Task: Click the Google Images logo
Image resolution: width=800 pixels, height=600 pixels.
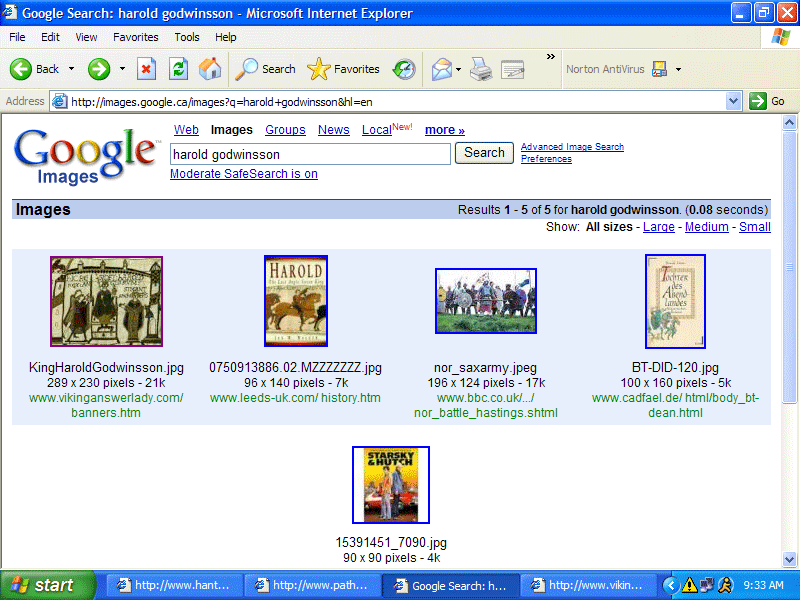Action: point(85,156)
